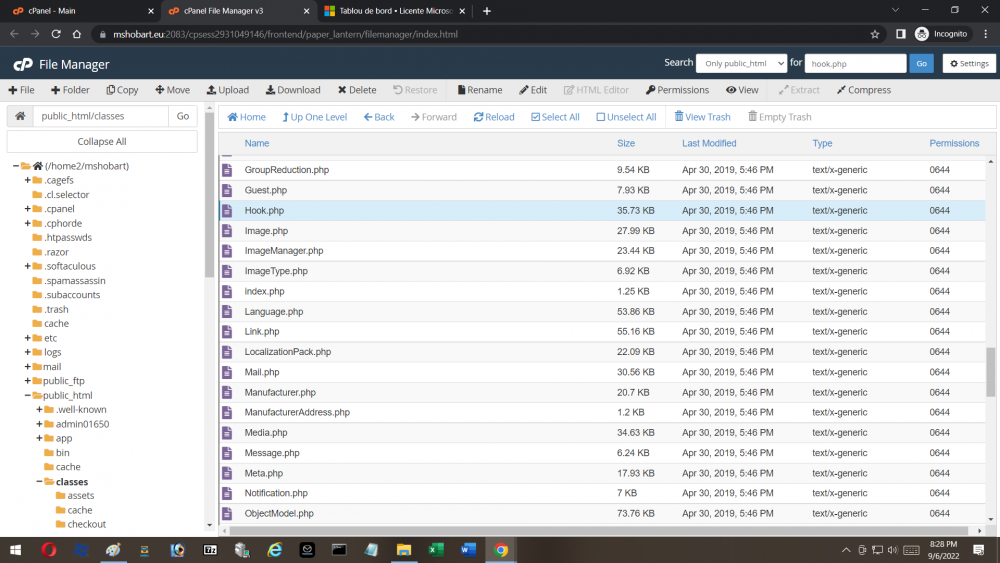
Task: Open View Trash
Action: (x=702, y=117)
